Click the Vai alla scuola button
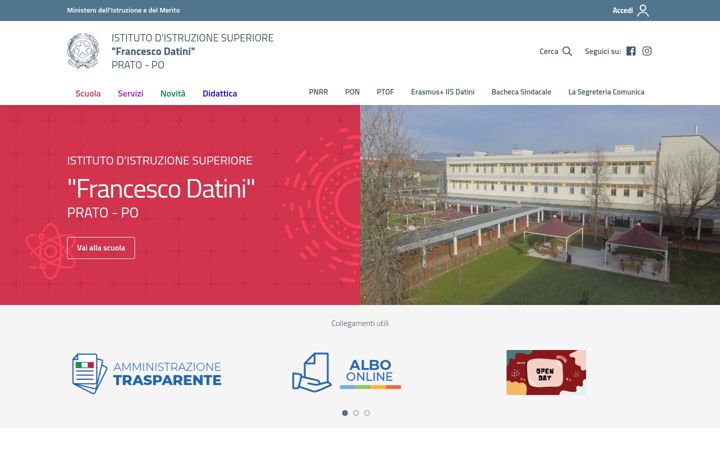The height and width of the screenshot is (450, 720). point(101,248)
